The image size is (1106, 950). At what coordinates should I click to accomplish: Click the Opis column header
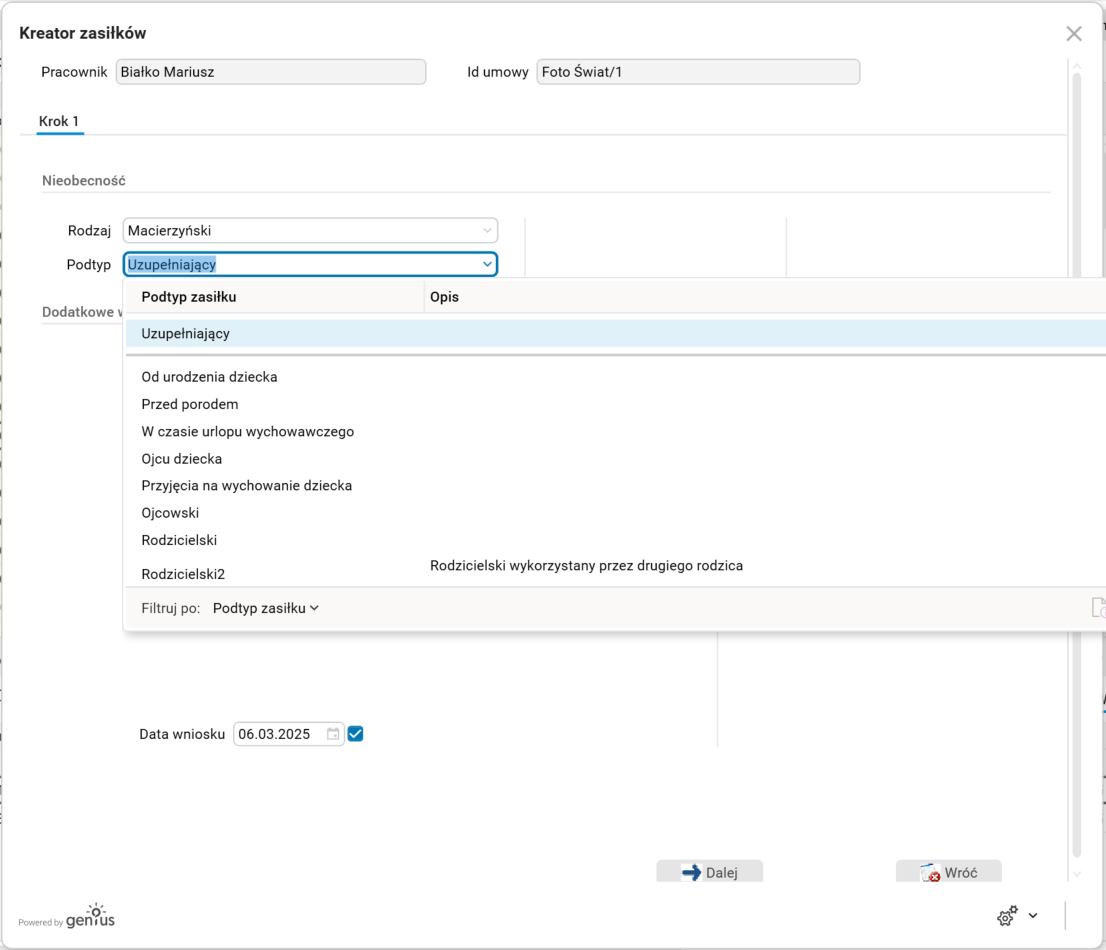tap(444, 297)
